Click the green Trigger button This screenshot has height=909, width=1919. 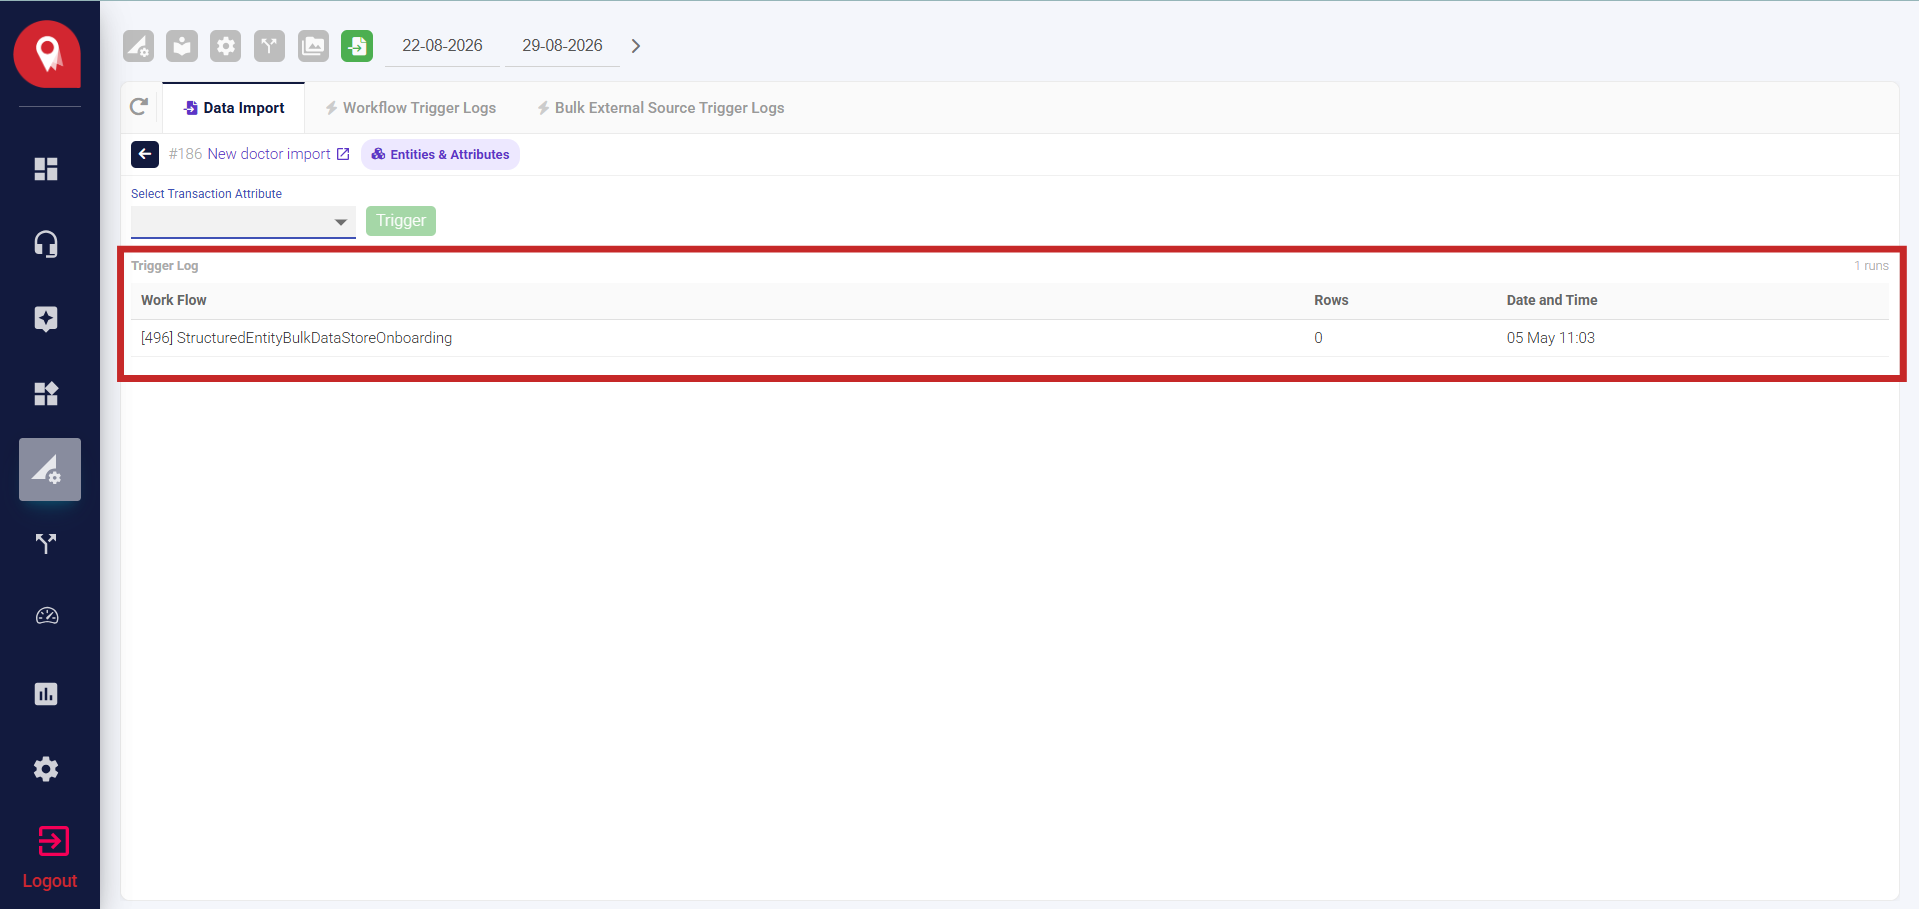pyautogui.click(x=401, y=220)
